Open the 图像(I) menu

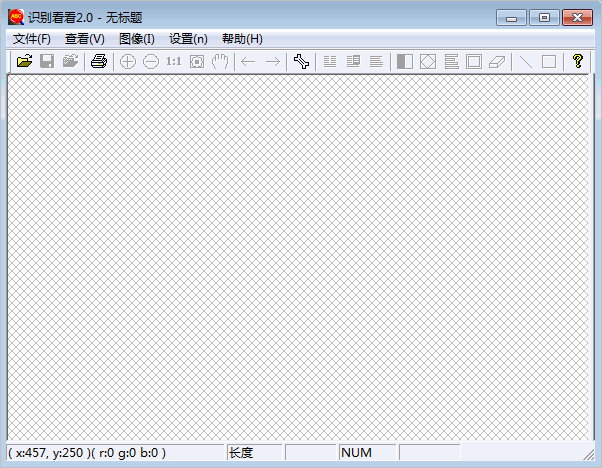(137, 39)
